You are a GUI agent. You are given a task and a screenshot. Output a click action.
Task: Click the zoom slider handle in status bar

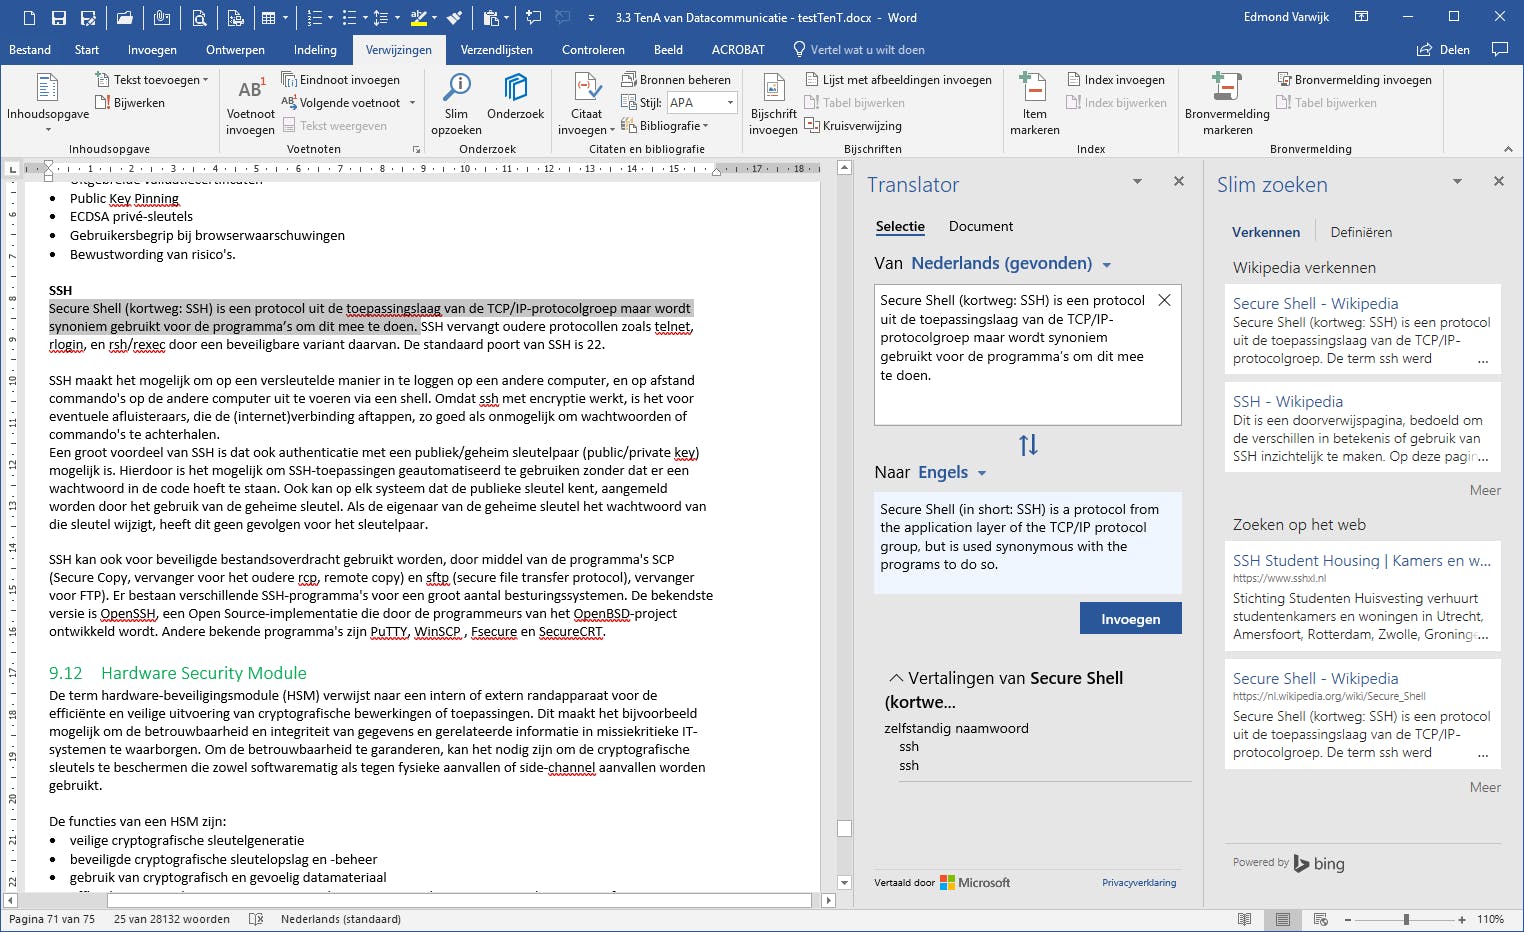tap(1406, 919)
